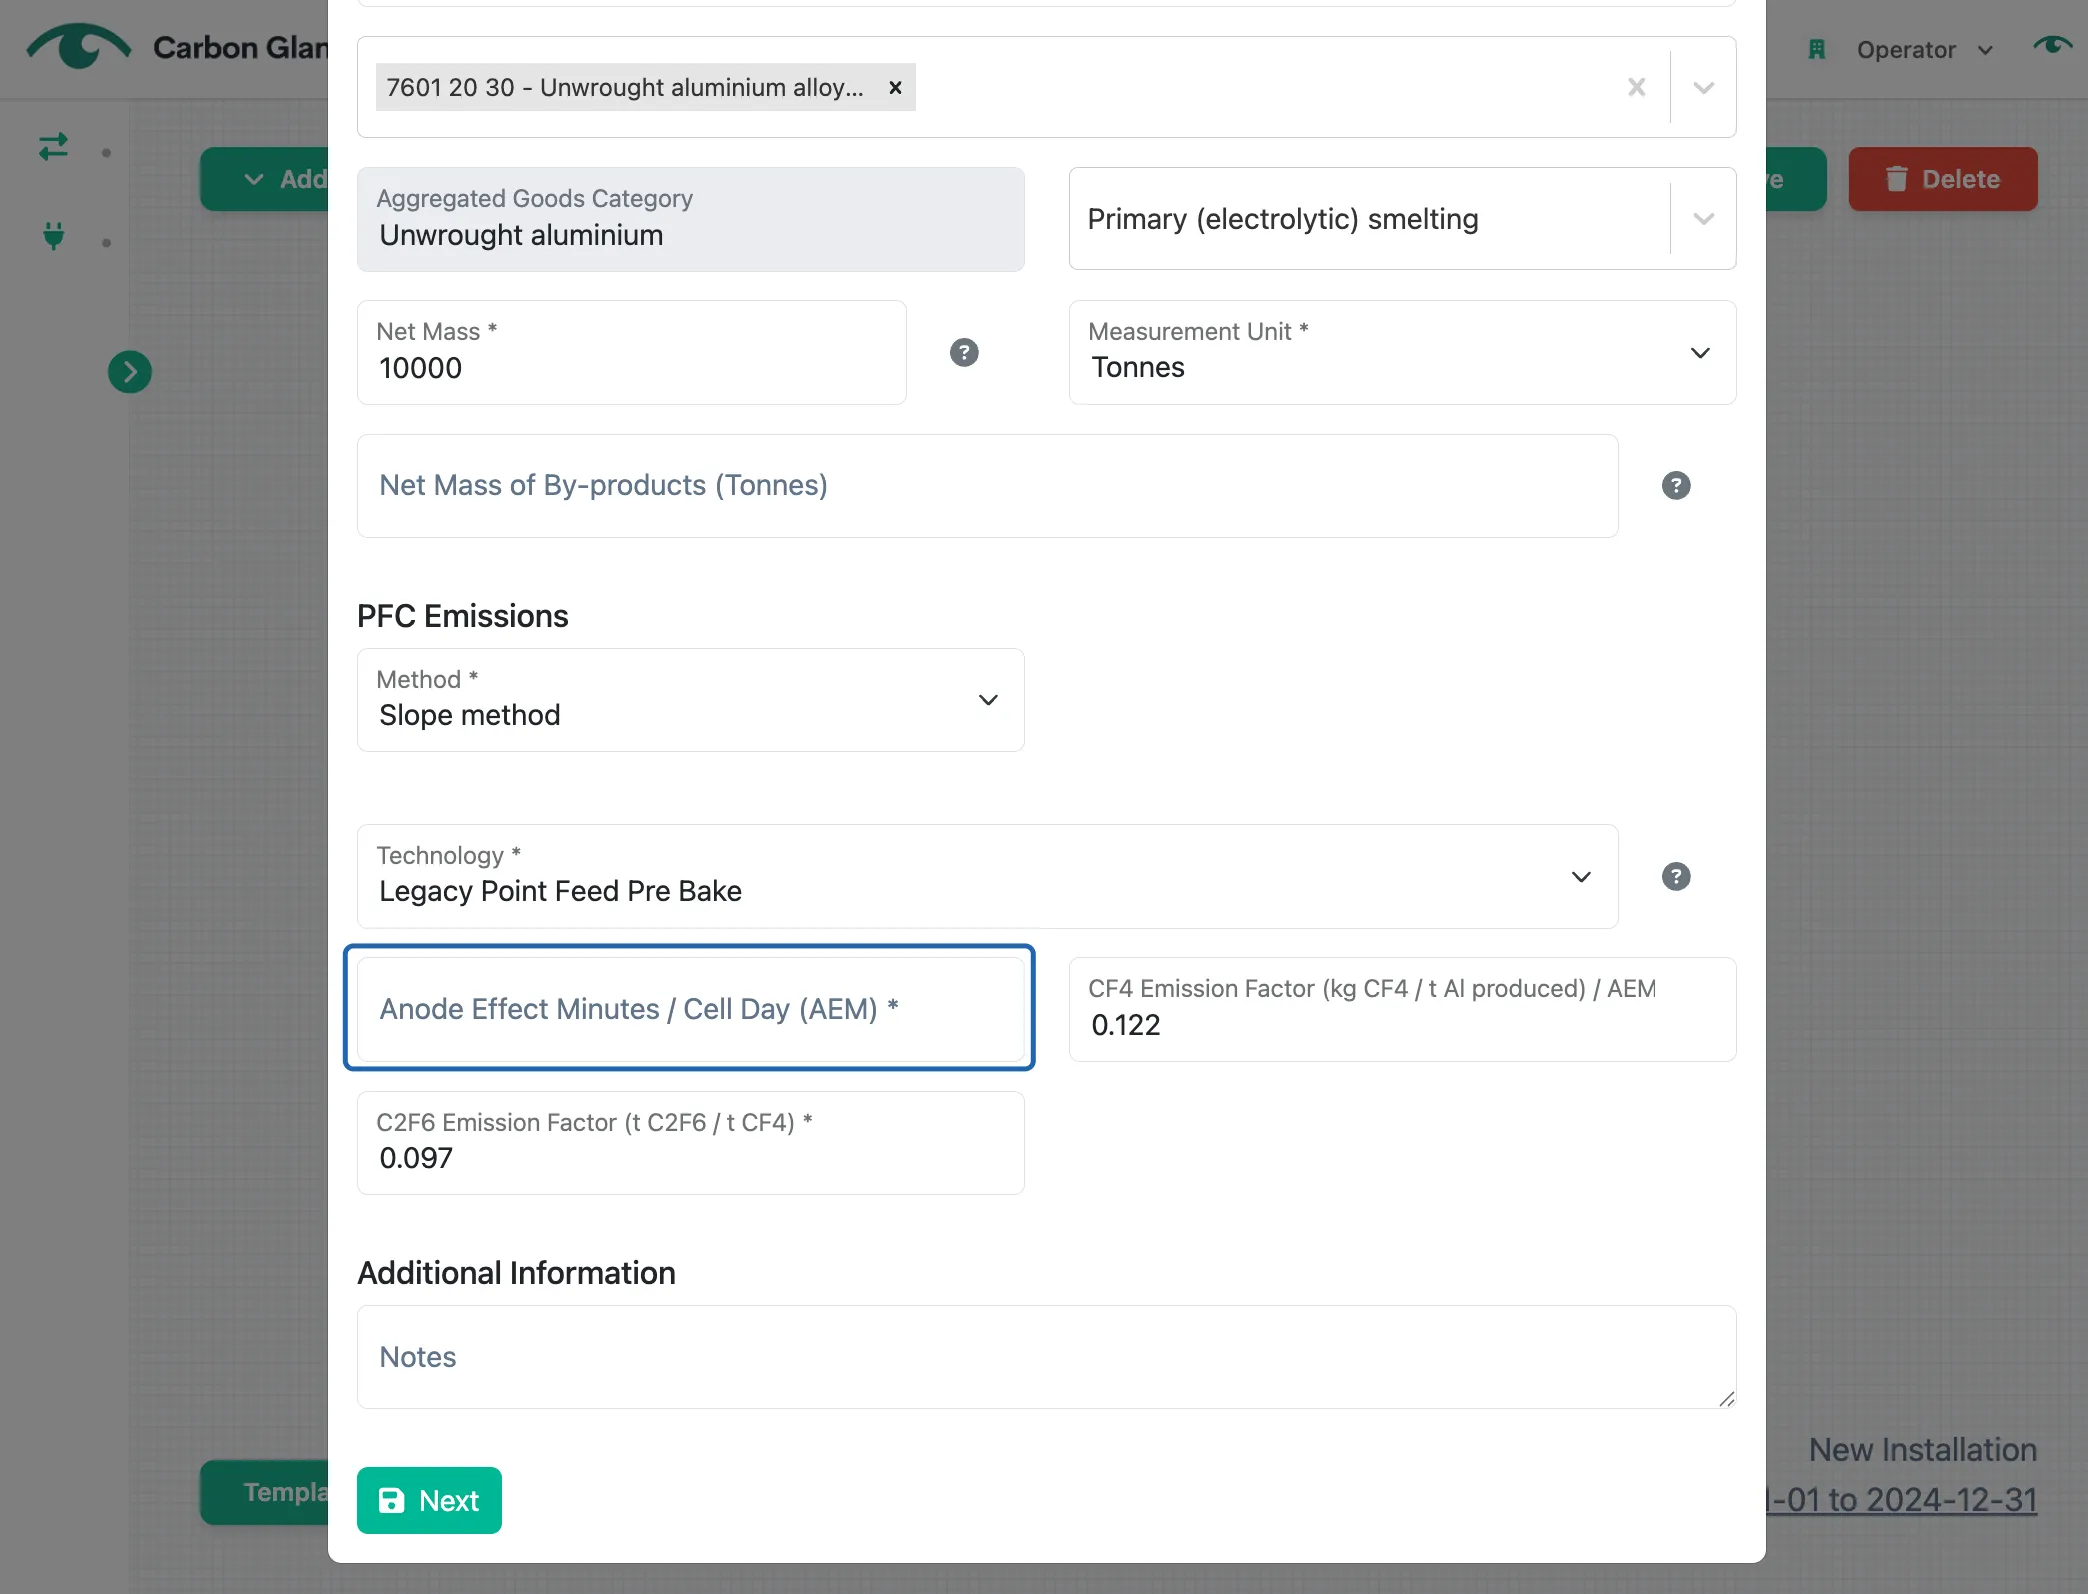
Task: Click the Next button
Action: coord(429,1500)
